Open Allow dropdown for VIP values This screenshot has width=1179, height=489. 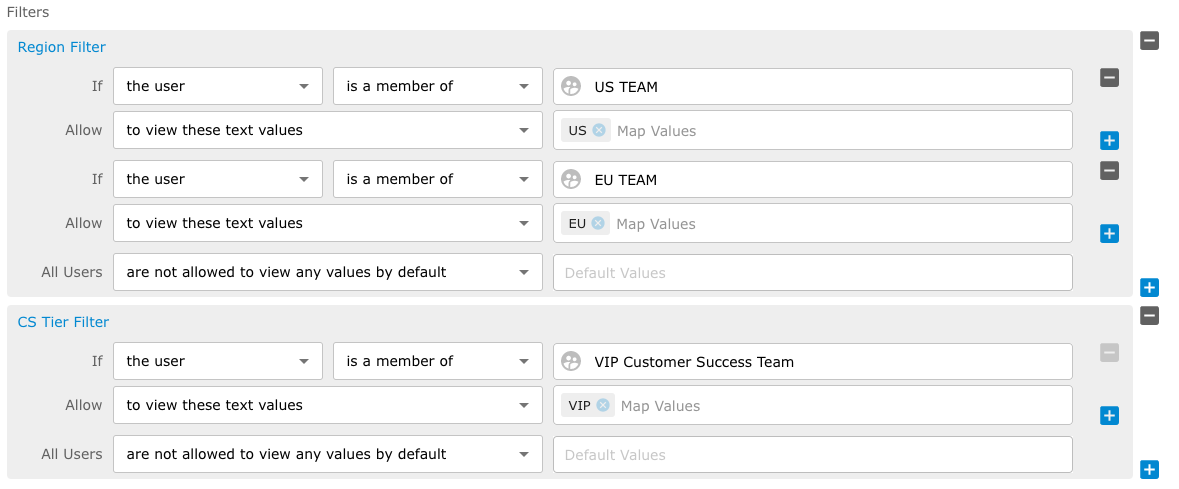328,405
